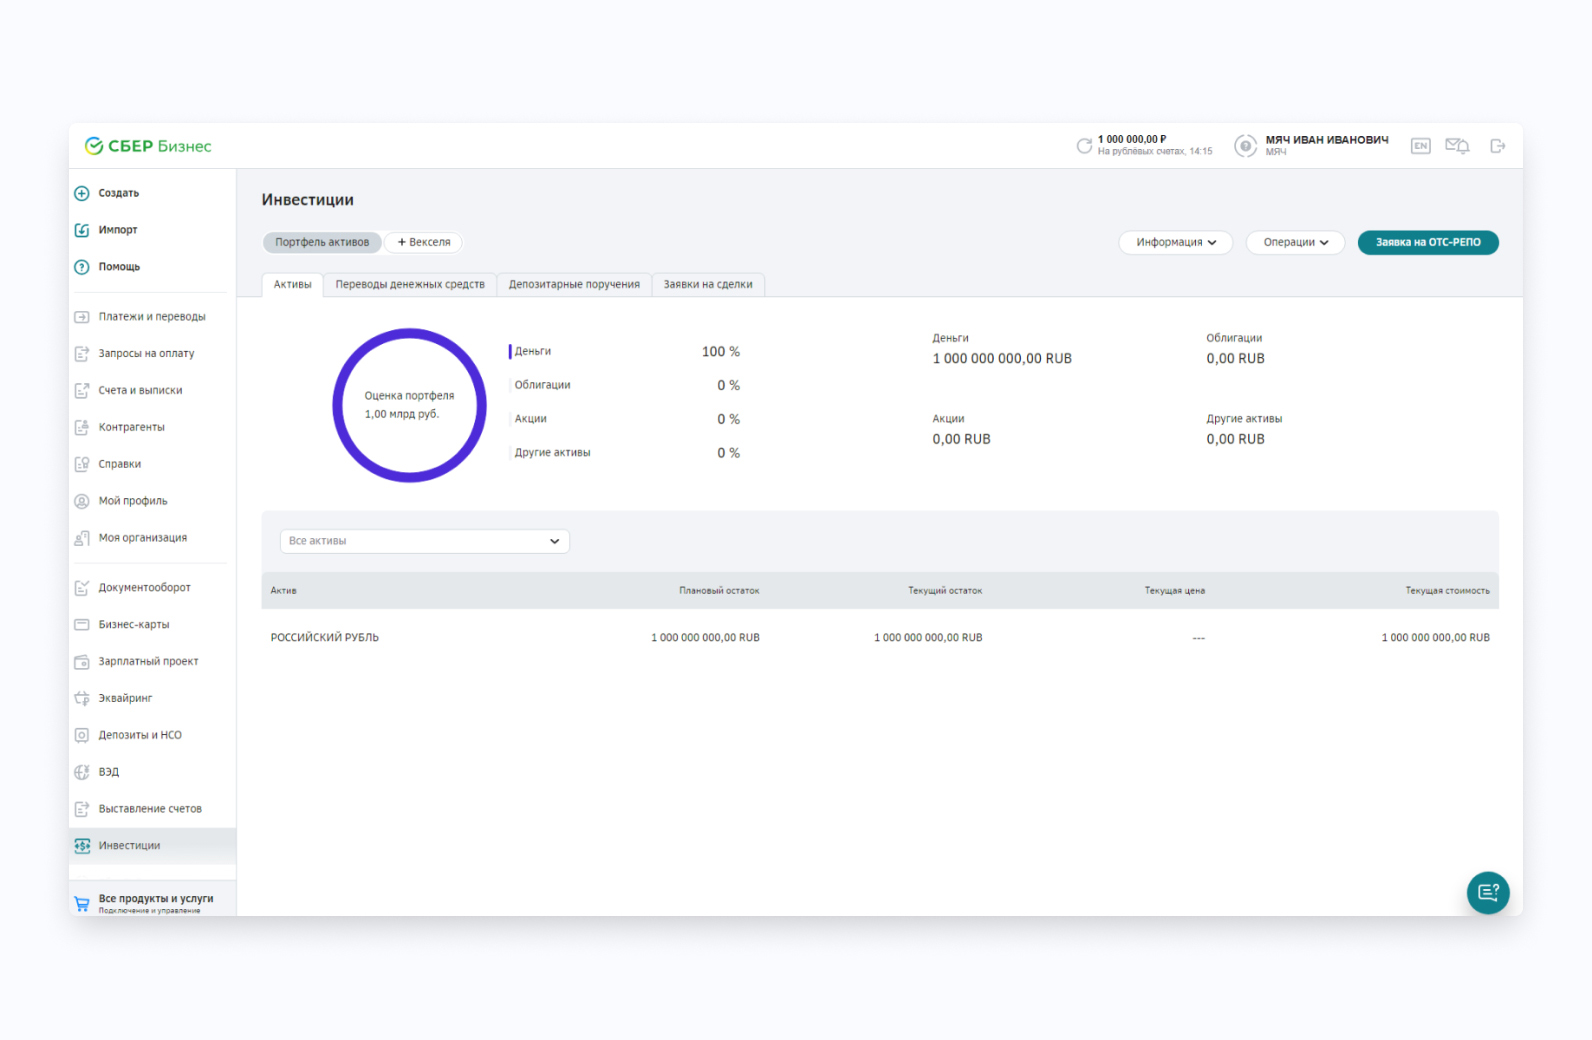The height and width of the screenshot is (1040, 1592).
Task: Click the Выставление счетов icon
Action: tap(82, 809)
